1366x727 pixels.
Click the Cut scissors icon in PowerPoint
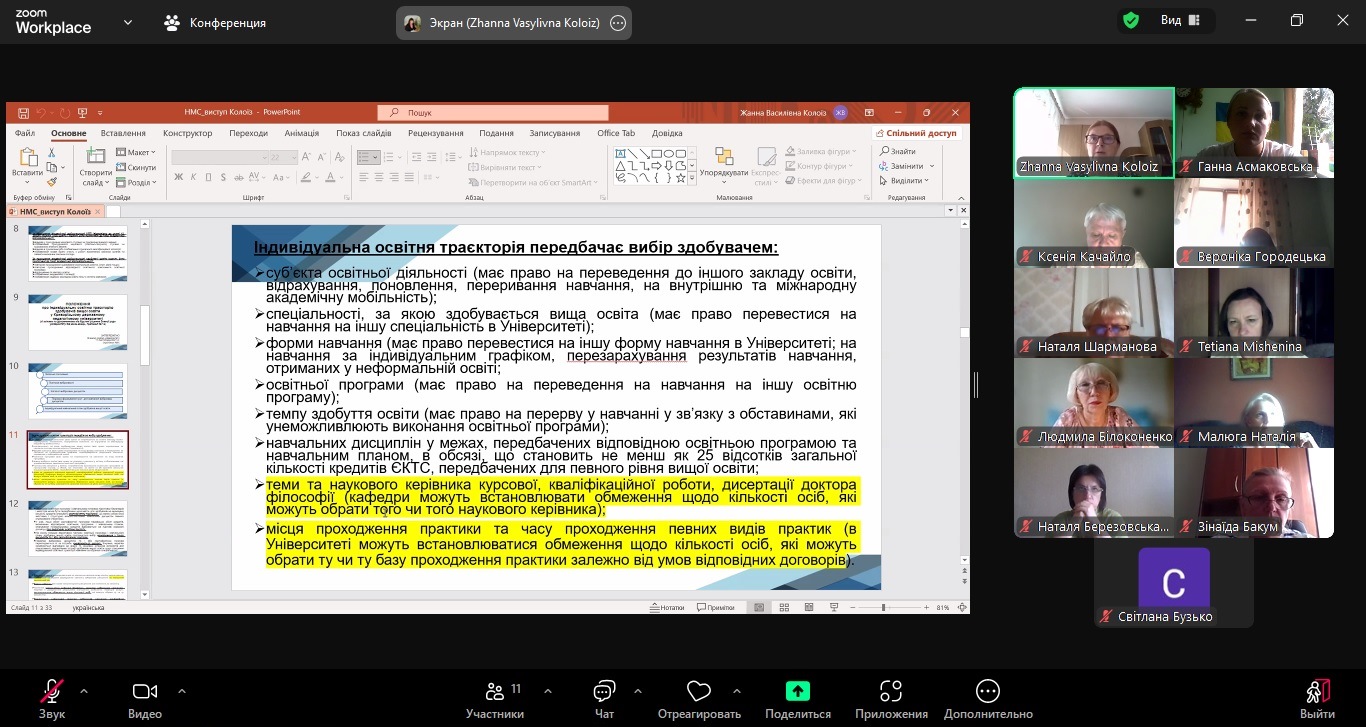tap(52, 153)
